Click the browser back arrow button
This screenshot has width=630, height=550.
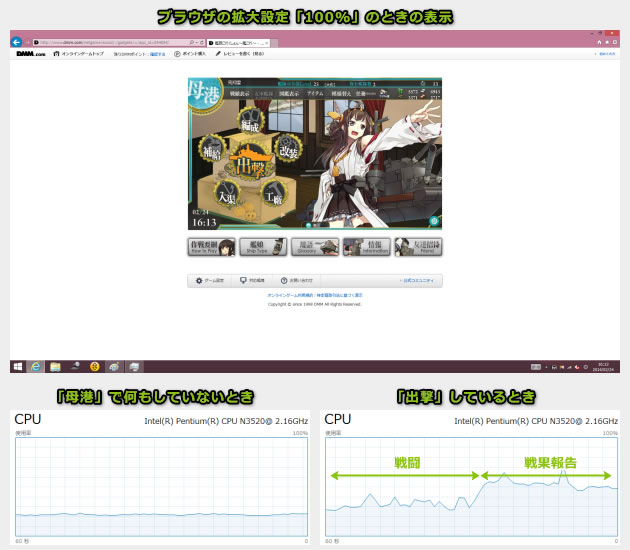16,42
